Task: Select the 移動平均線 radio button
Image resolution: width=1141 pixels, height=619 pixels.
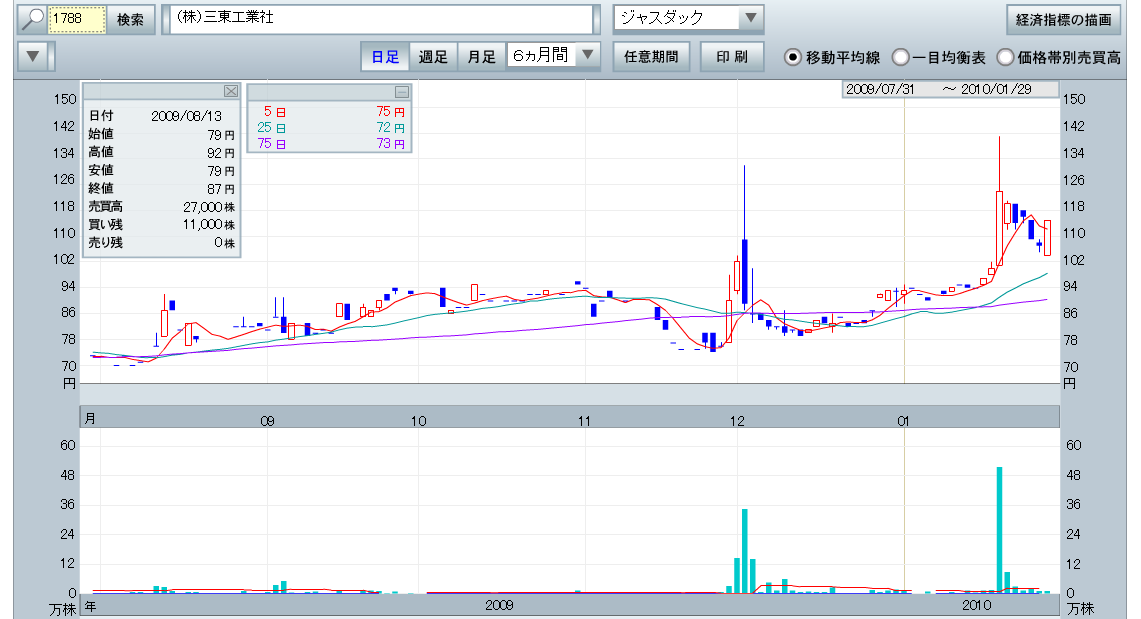Action: tap(793, 57)
